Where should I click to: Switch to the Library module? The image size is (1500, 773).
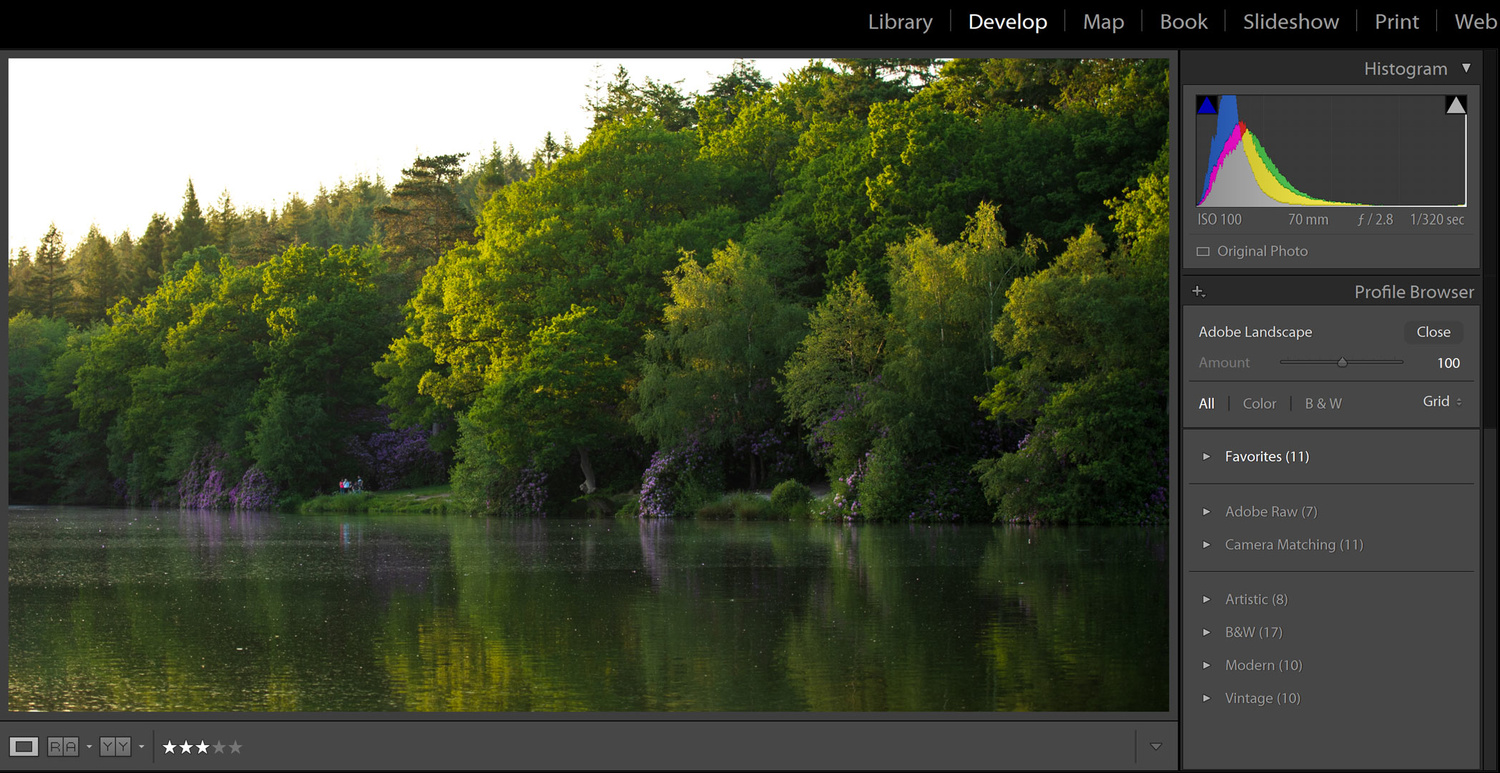pyautogui.click(x=900, y=22)
